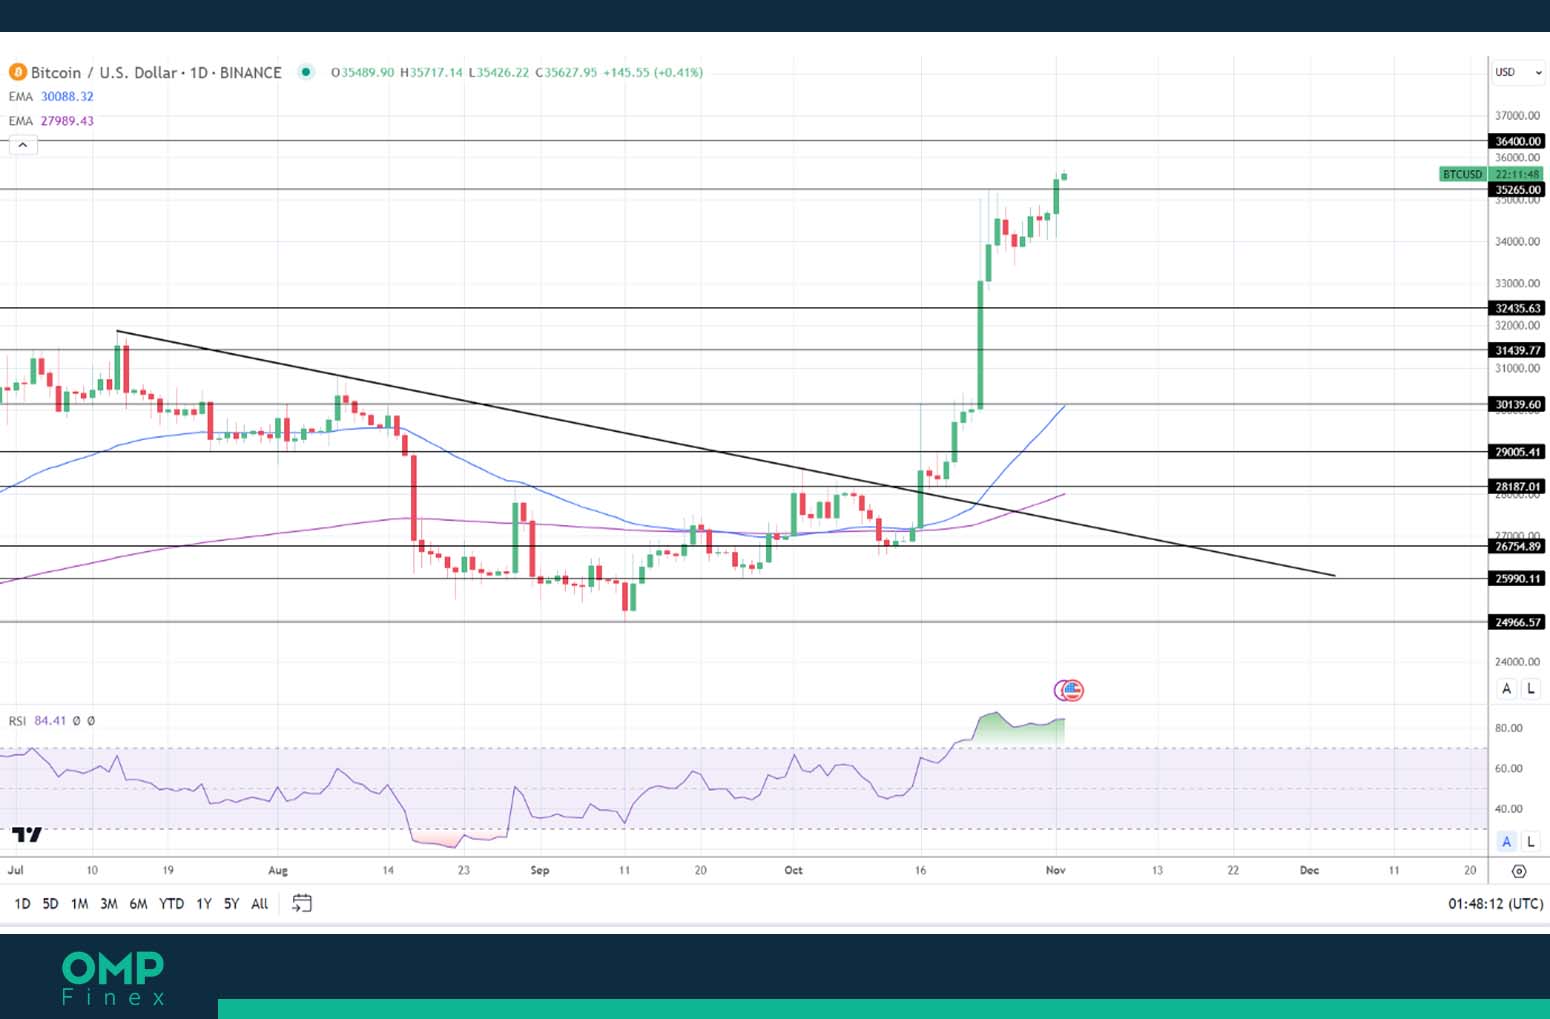Click the 29005.41 price level label
Image resolution: width=1550 pixels, height=1019 pixels.
pos(1517,452)
